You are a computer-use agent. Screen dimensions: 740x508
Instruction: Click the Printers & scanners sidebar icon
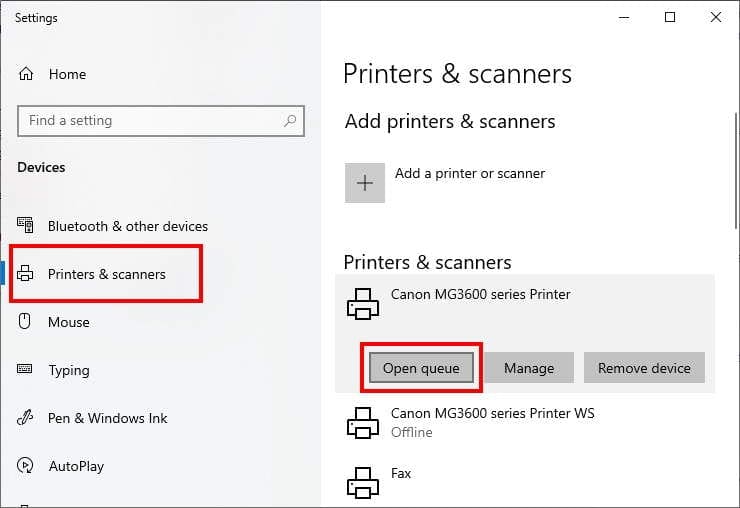[25, 273]
